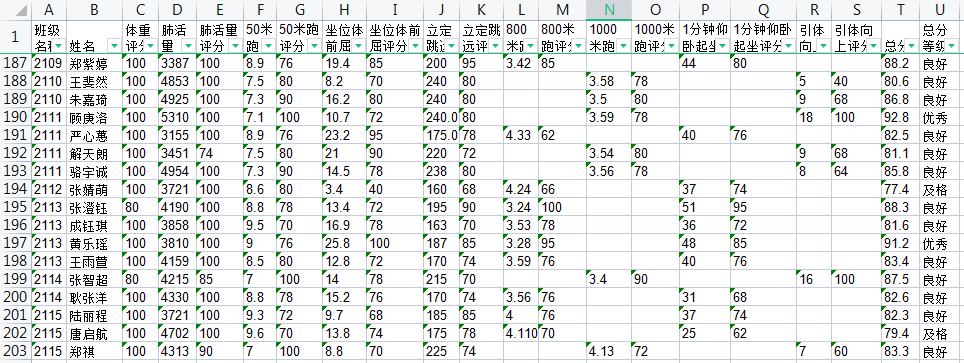Viewport: 964px width, 363px height.
Task: Open the 姓名 column filter dropdown
Action: tap(114, 46)
